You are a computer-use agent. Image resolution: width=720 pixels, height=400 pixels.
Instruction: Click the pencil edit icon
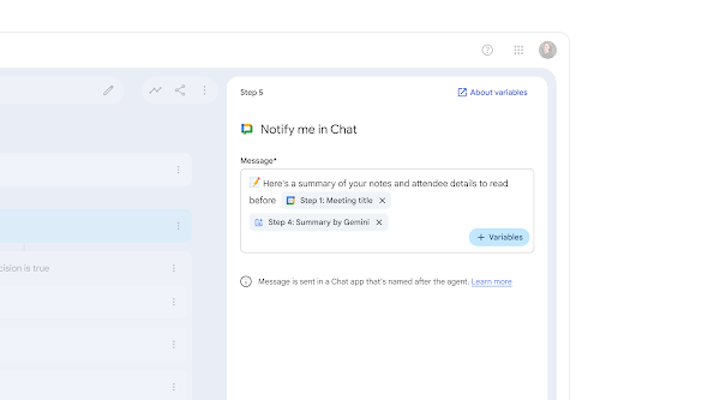[x=108, y=90]
